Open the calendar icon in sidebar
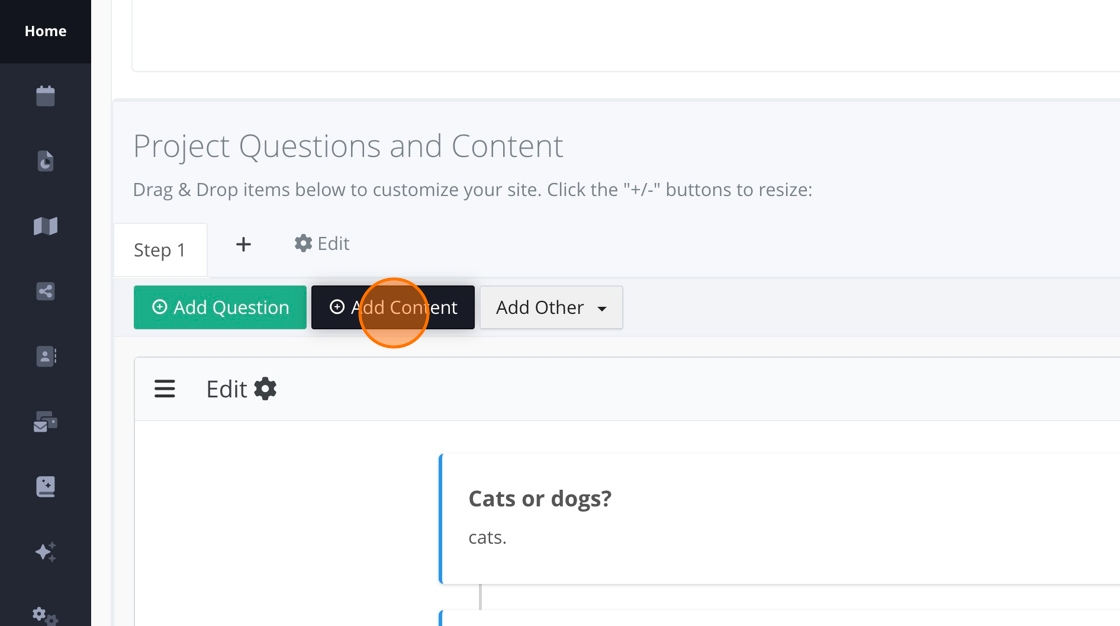Image resolution: width=1120 pixels, height=626 pixels. (x=45, y=96)
